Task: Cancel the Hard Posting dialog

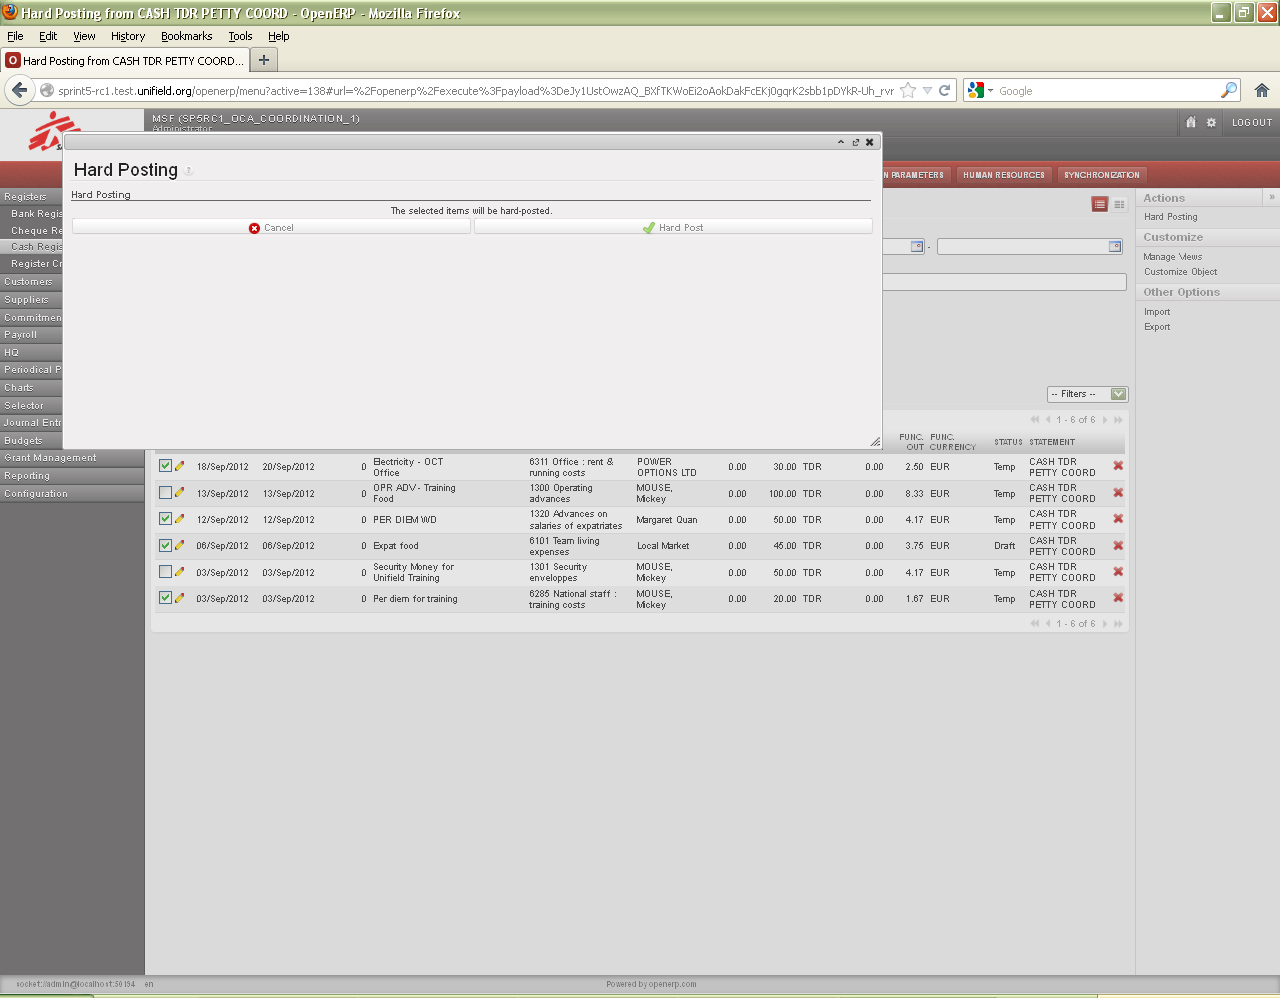Action: point(271,228)
